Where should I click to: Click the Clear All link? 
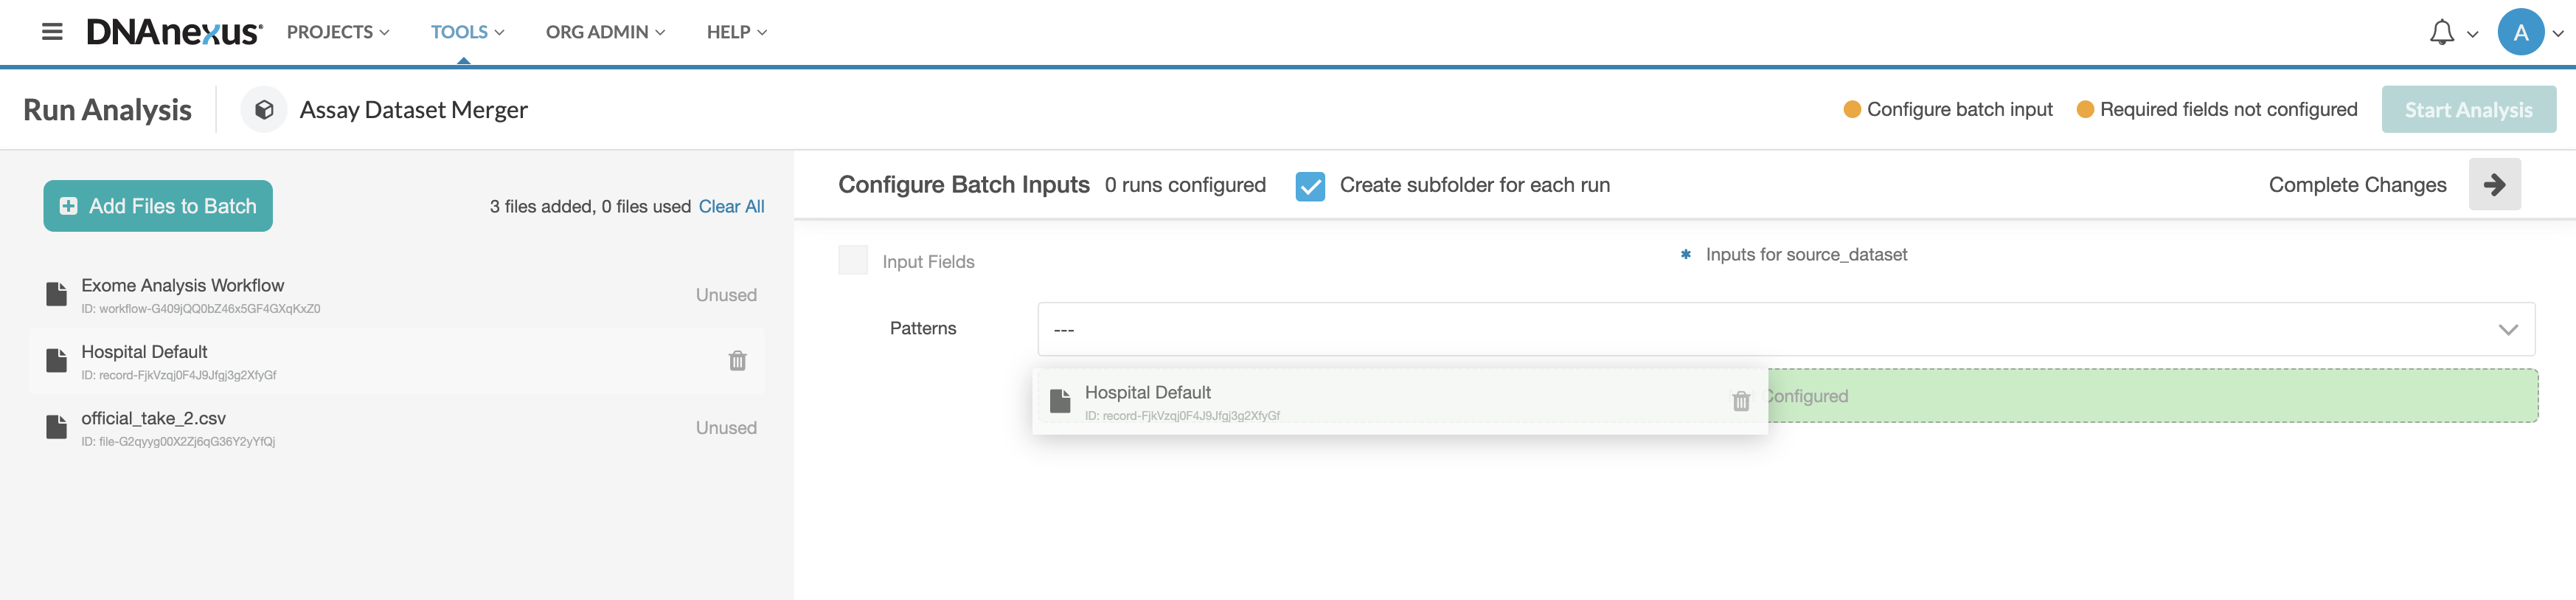pos(731,207)
